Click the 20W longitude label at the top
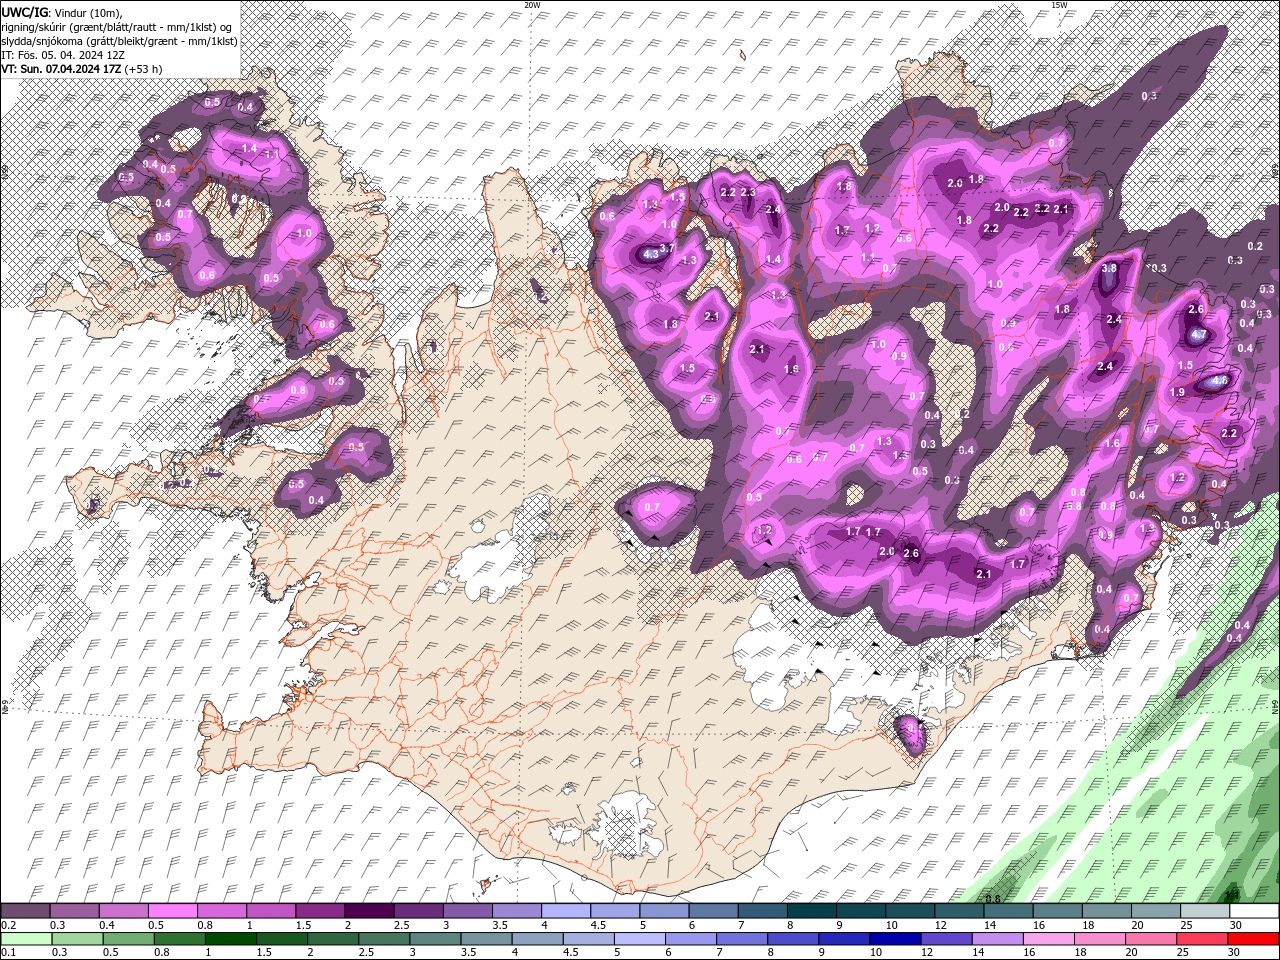Screen dimensions: 1280x960 [x=532, y=5]
